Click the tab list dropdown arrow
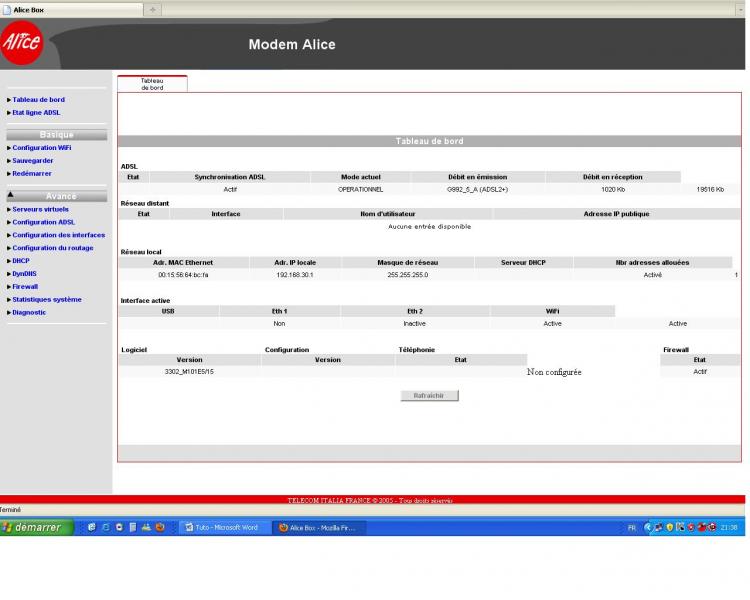750x600 pixels. click(x=740, y=10)
